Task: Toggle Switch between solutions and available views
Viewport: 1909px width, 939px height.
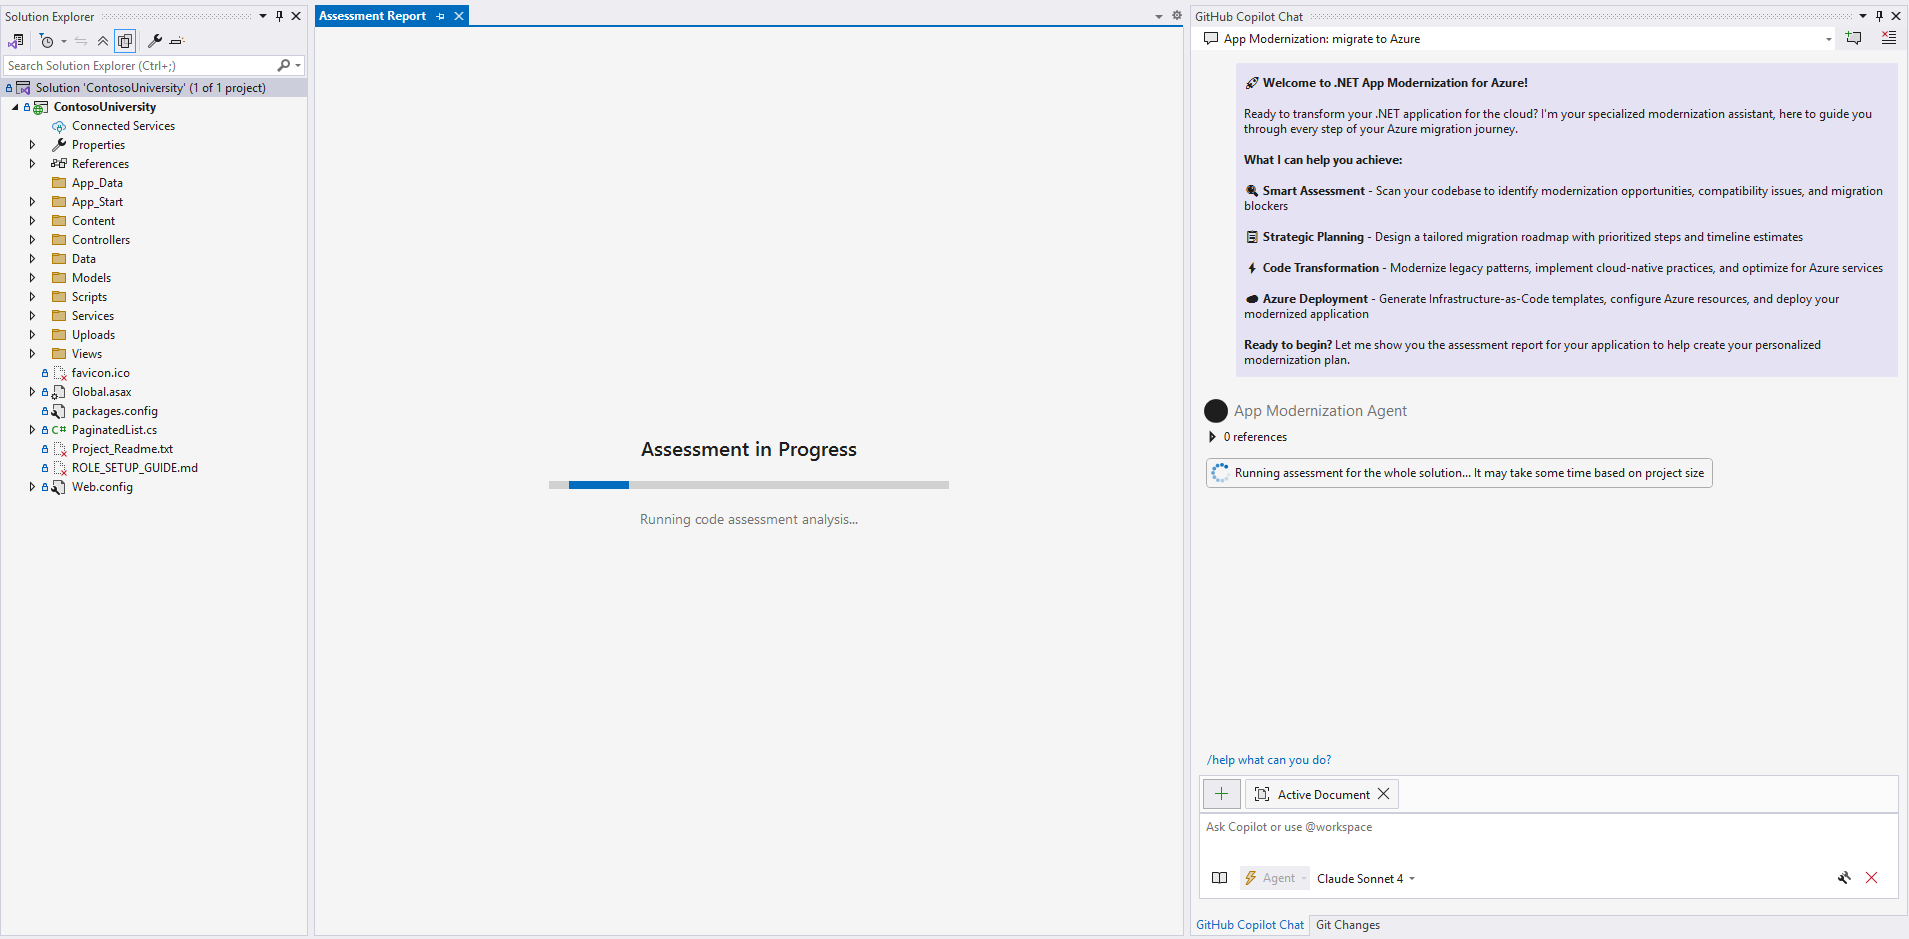Action: (x=16, y=41)
